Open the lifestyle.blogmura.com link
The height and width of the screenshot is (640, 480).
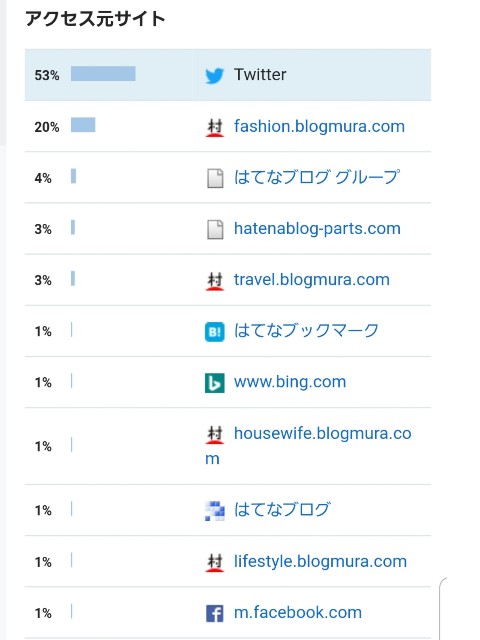tap(320, 562)
